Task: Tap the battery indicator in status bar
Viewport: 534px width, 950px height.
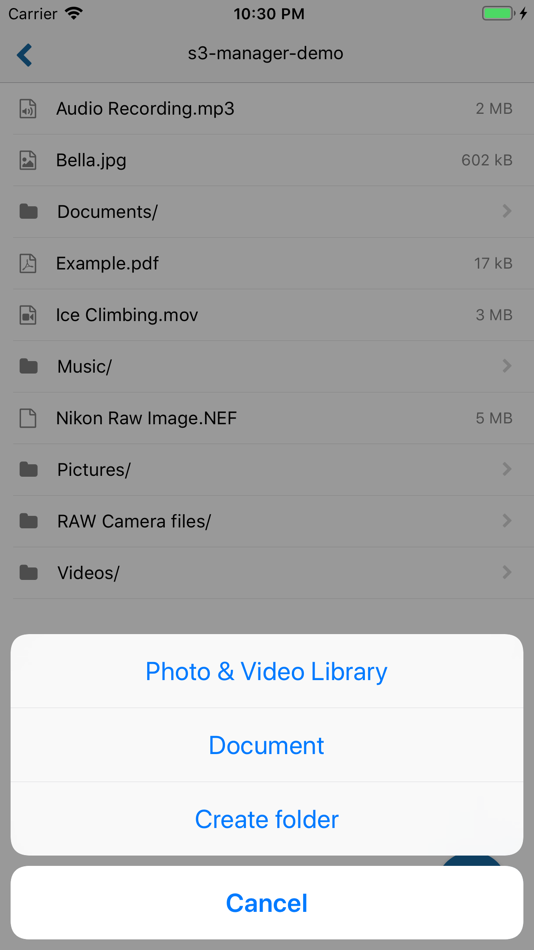Action: click(498, 13)
